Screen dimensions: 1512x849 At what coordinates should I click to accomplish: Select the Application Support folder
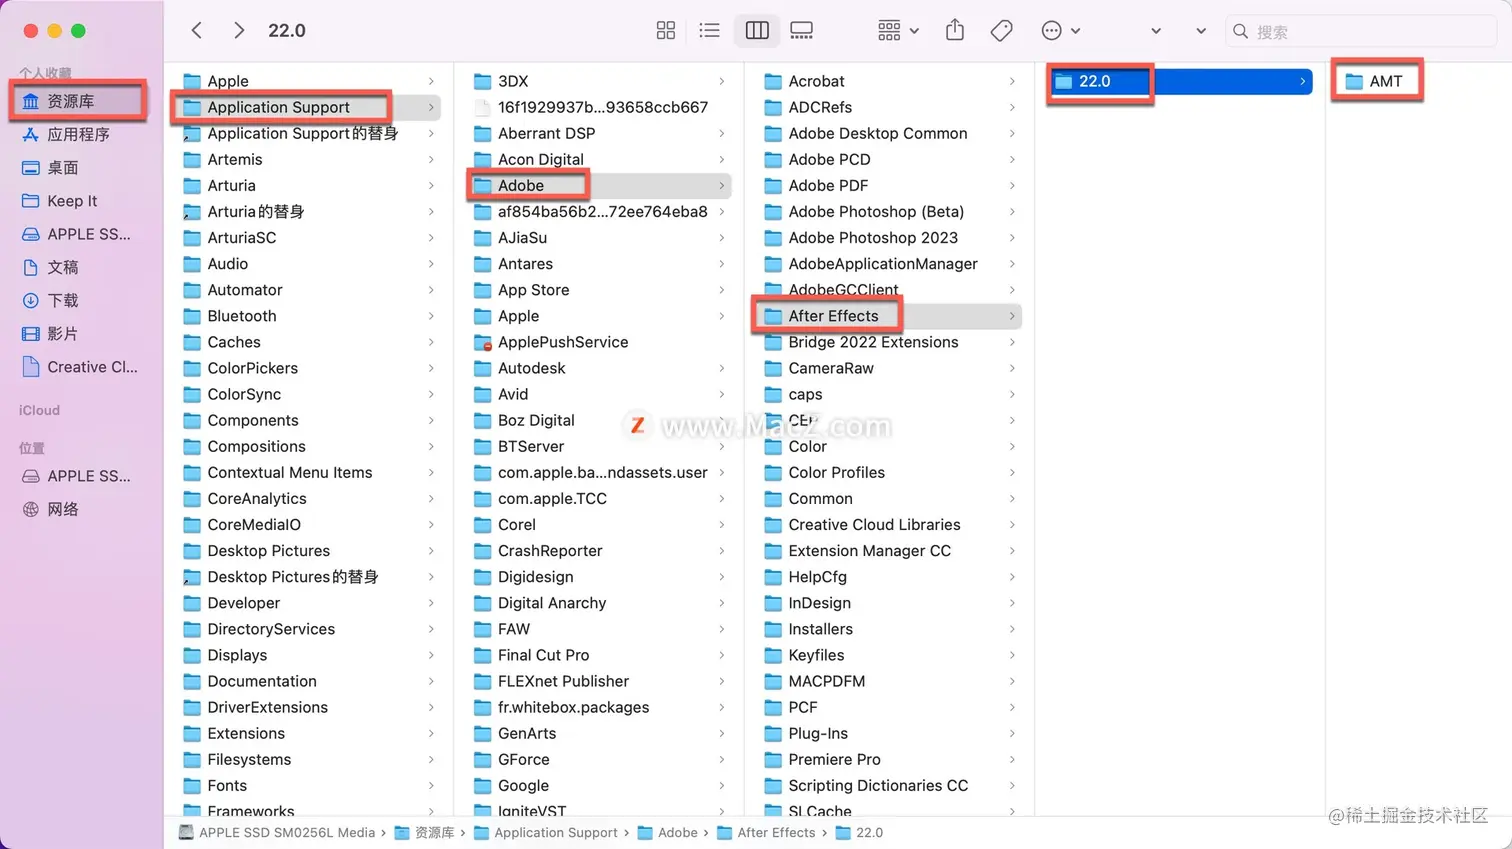[x=278, y=107]
